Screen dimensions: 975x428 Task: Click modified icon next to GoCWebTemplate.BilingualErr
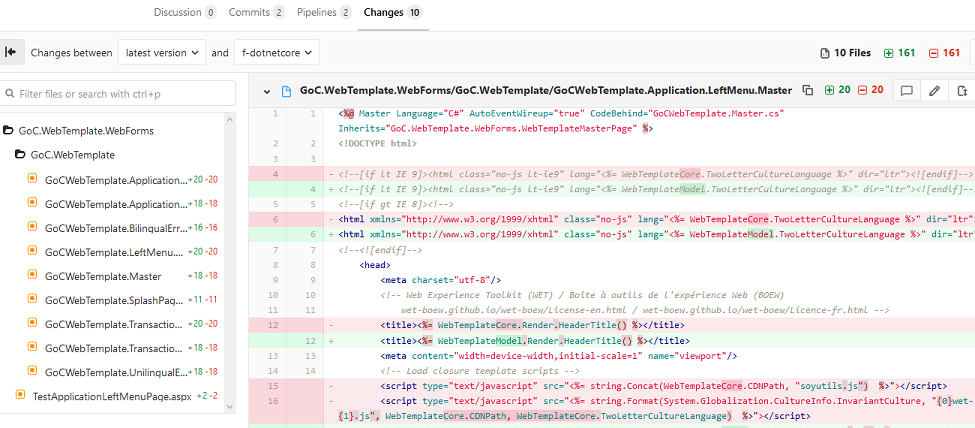tap(33, 227)
